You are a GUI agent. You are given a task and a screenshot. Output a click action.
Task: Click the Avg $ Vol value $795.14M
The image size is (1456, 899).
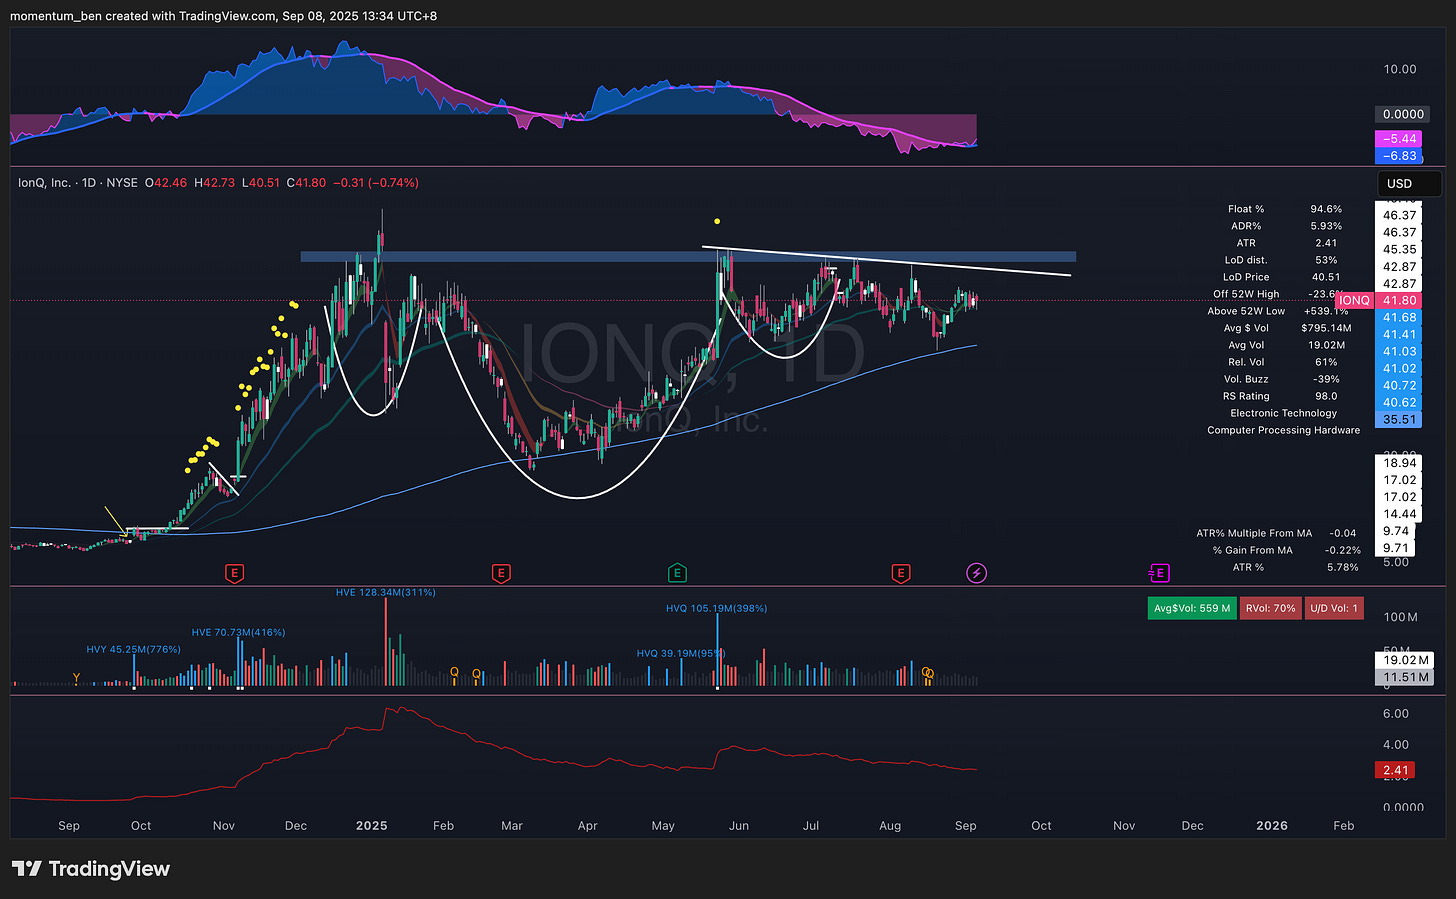coord(1326,328)
